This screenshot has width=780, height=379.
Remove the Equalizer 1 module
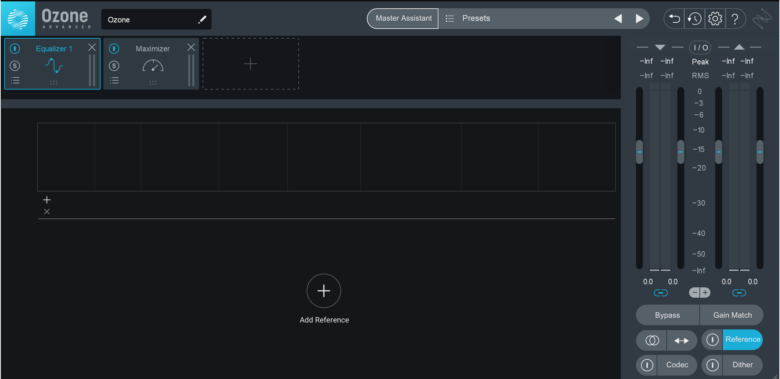coord(92,47)
